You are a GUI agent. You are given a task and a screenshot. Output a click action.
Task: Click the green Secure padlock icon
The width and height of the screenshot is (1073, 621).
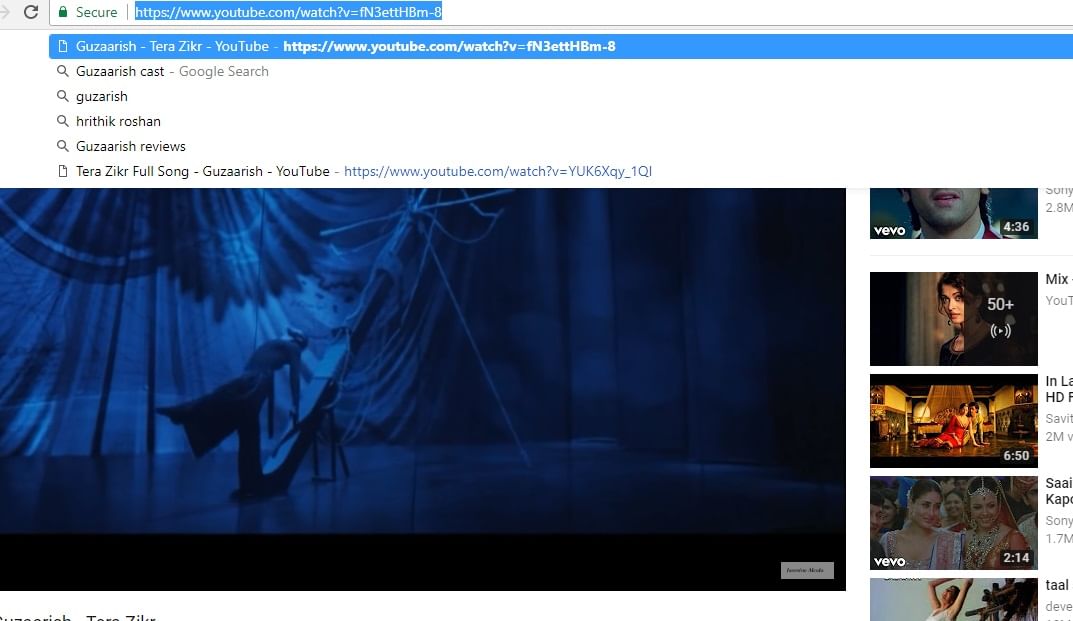[x=63, y=12]
